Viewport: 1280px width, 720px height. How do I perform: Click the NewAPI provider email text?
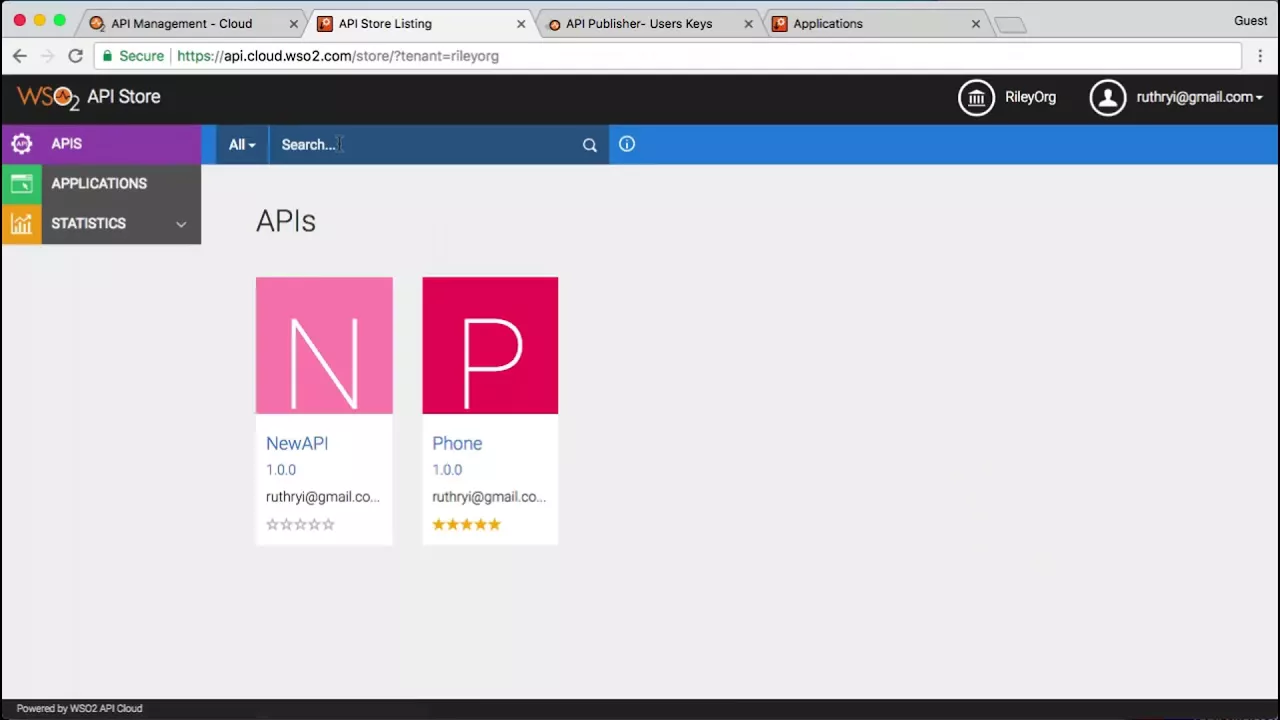pyautogui.click(x=323, y=497)
